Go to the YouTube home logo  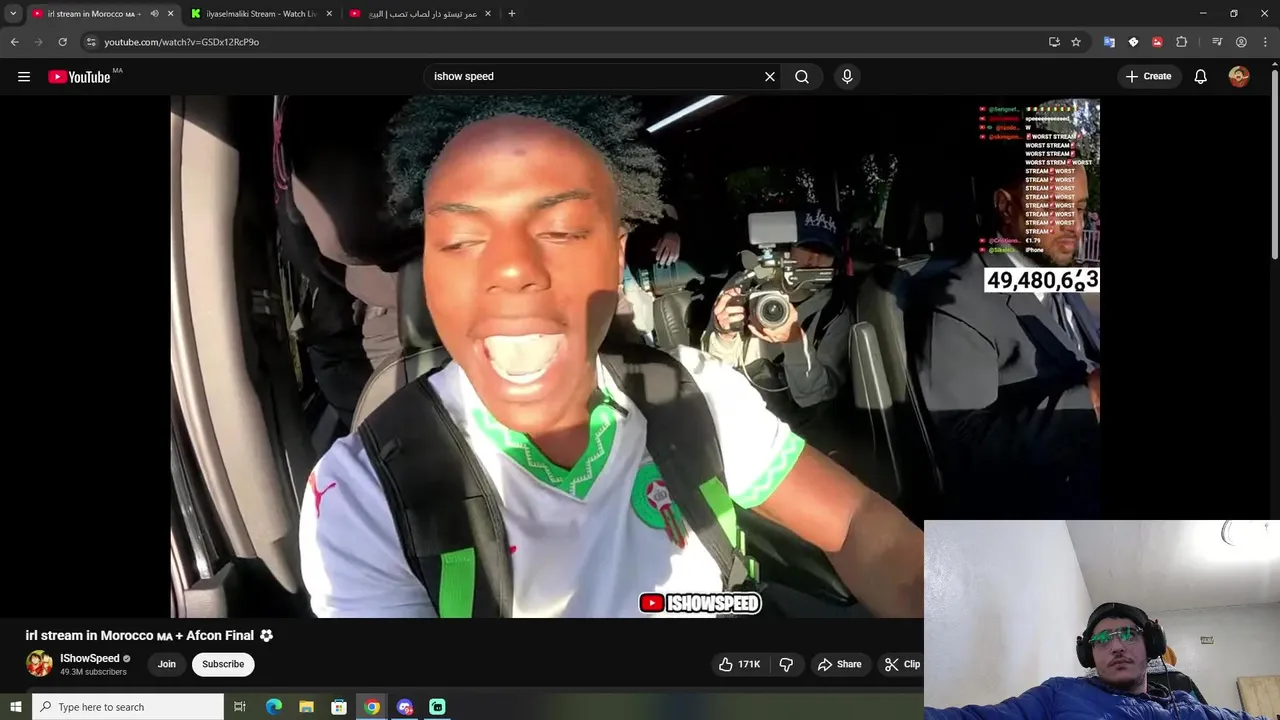pyautogui.click(x=80, y=77)
